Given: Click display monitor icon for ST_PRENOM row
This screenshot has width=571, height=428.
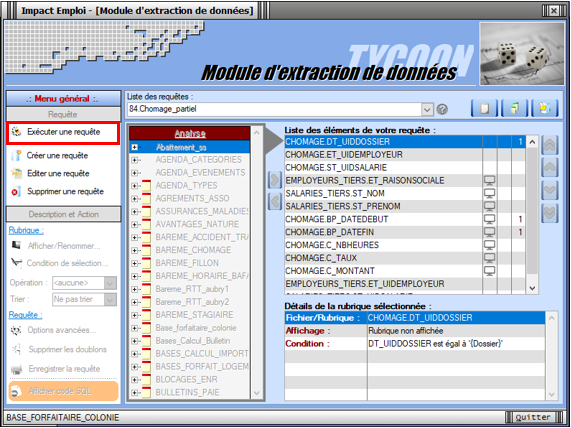Looking at the screenshot, I should [x=490, y=206].
